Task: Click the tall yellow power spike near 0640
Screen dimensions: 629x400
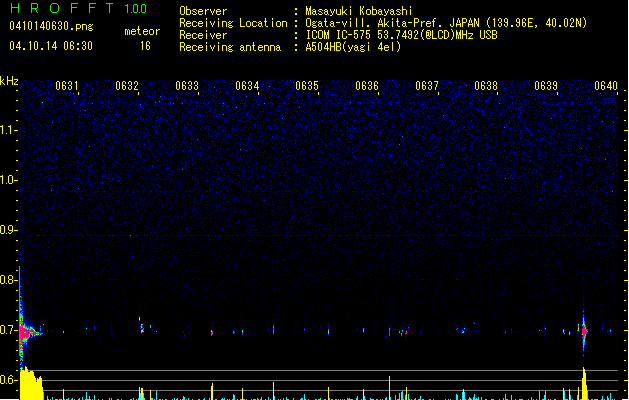Action: click(x=584, y=384)
